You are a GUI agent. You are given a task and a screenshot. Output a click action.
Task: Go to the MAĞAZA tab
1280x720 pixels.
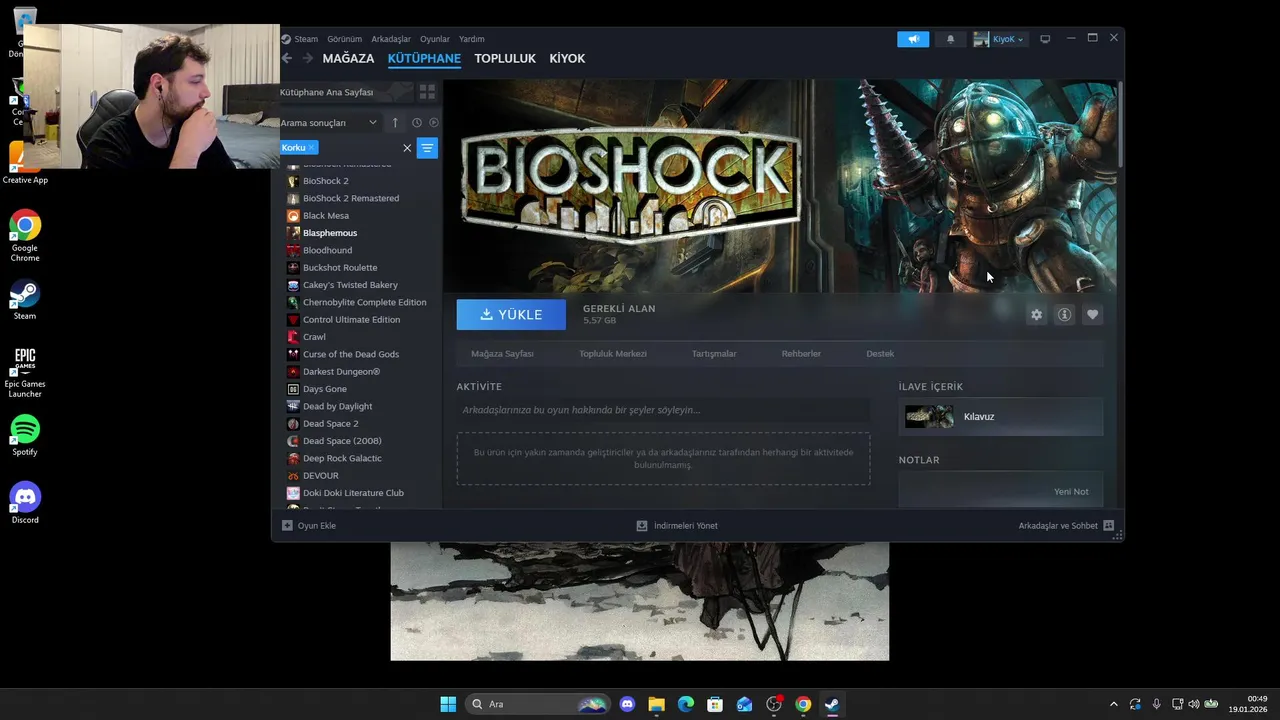coord(348,58)
